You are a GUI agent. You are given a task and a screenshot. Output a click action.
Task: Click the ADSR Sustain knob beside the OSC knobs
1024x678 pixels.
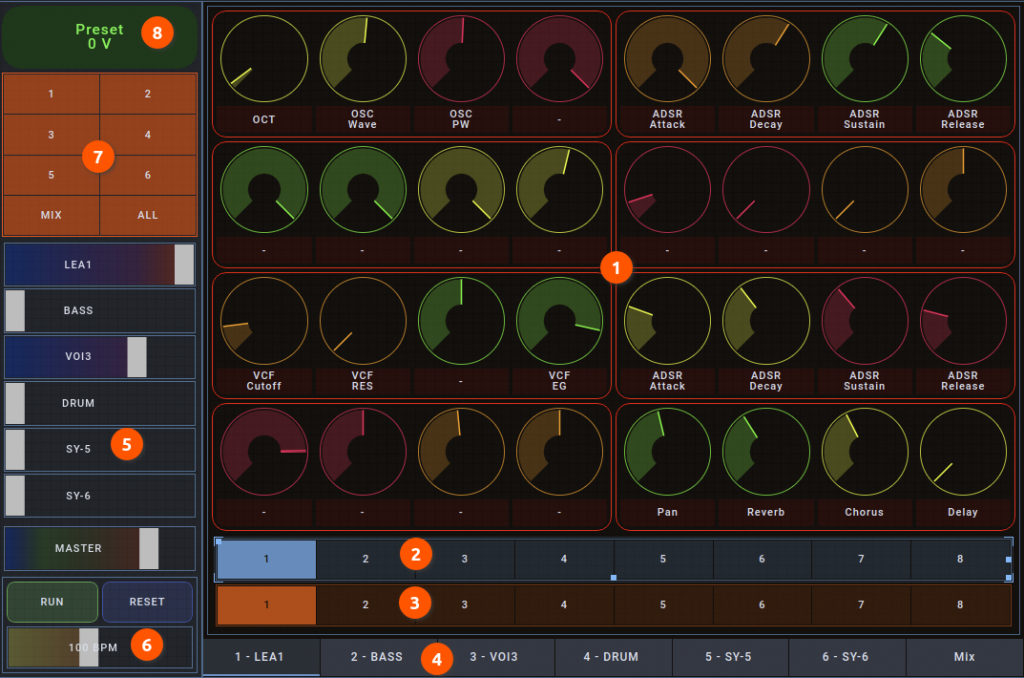click(x=865, y=59)
